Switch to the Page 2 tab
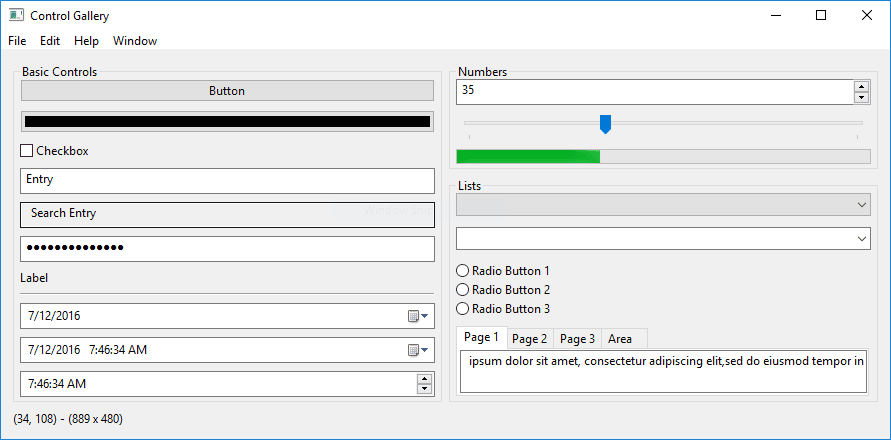891x440 pixels. 530,339
